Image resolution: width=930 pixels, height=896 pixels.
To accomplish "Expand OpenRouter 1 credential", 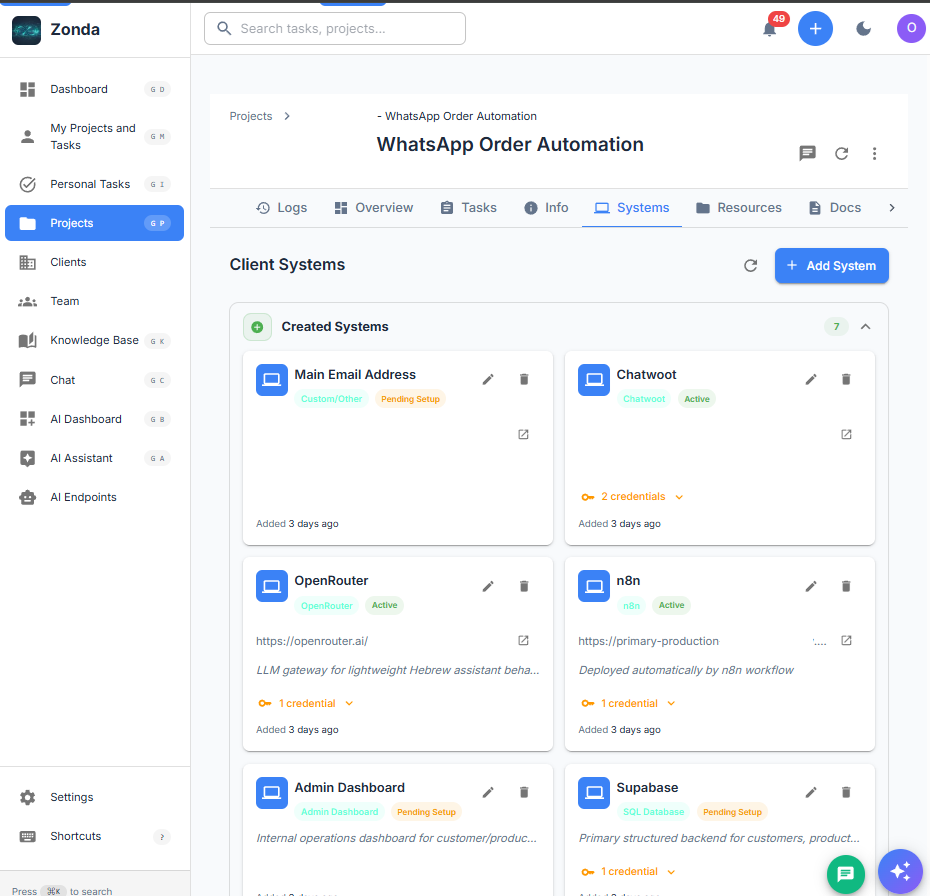I will point(306,703).
